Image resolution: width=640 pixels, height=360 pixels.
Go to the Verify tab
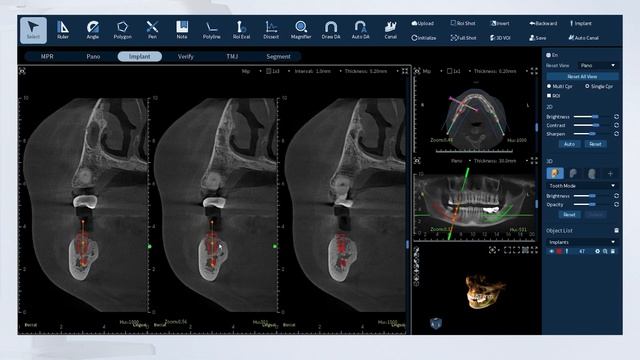point(186,56)
